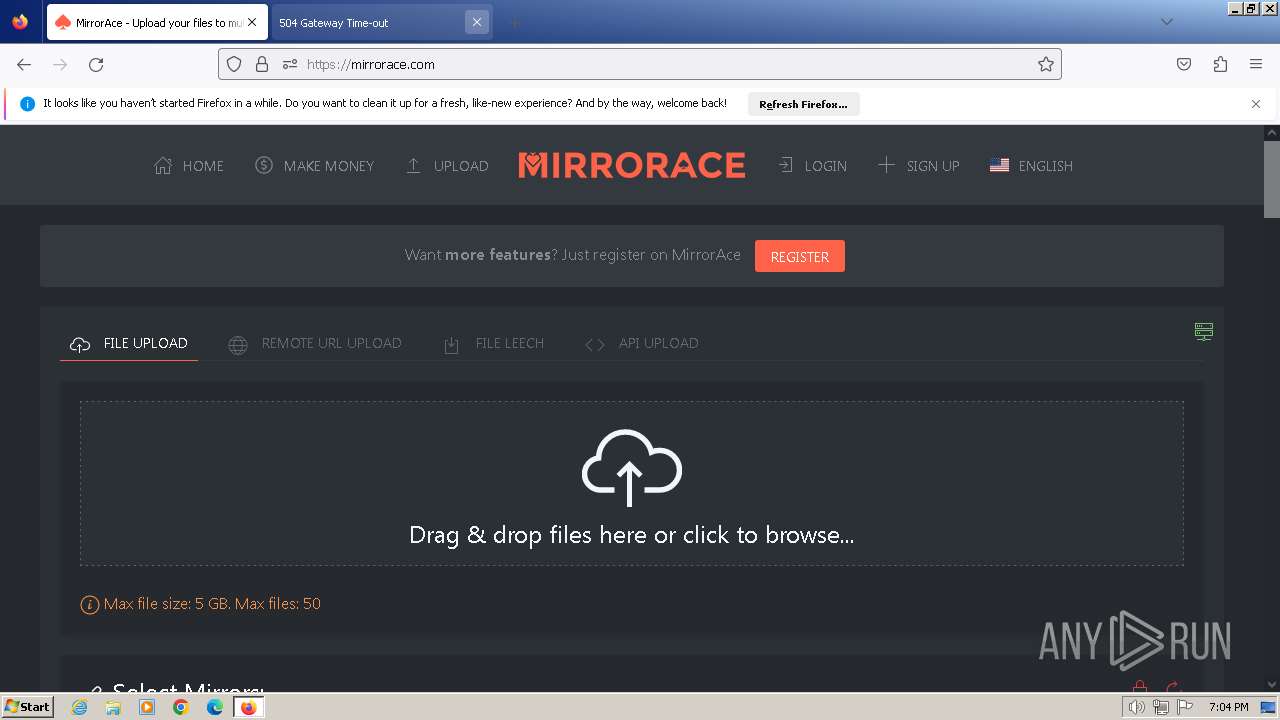Go to the MirrorAce HOME page
Screen dimensions: 1280x720
click(x=188, y=166)
